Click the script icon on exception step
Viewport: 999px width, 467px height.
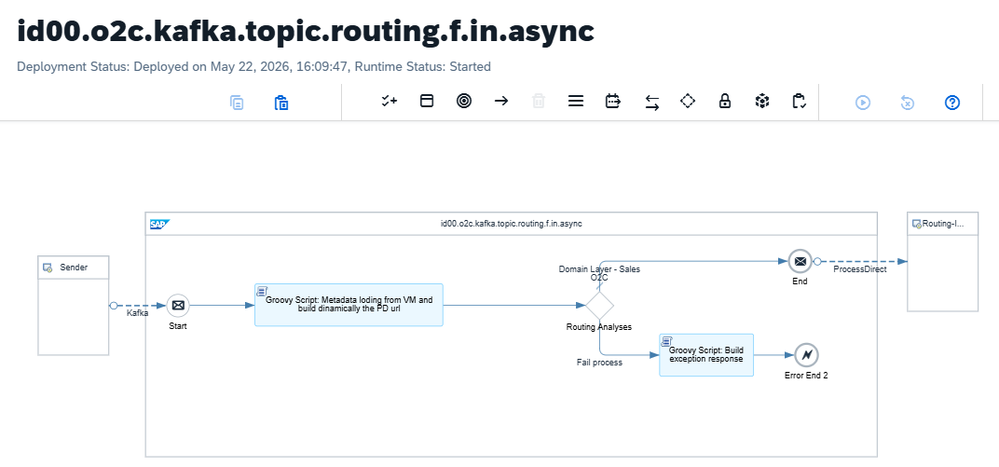point(666,341)
